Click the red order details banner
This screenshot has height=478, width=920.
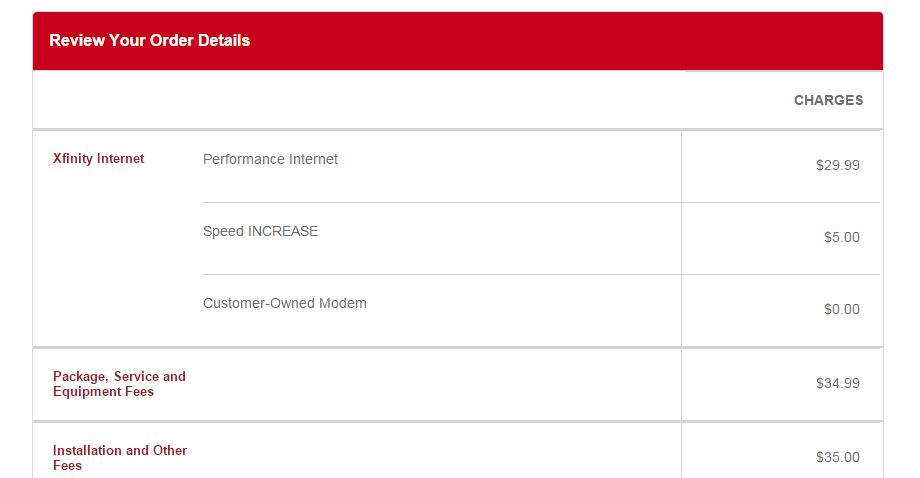pos(458,40)
